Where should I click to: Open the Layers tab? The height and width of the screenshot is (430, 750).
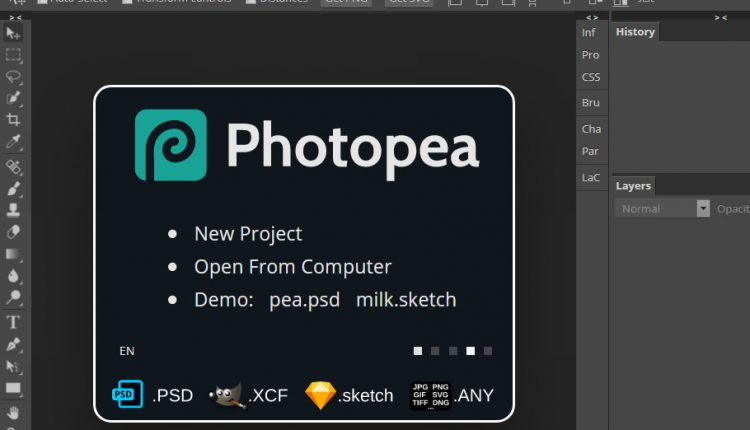pos(633,186)
